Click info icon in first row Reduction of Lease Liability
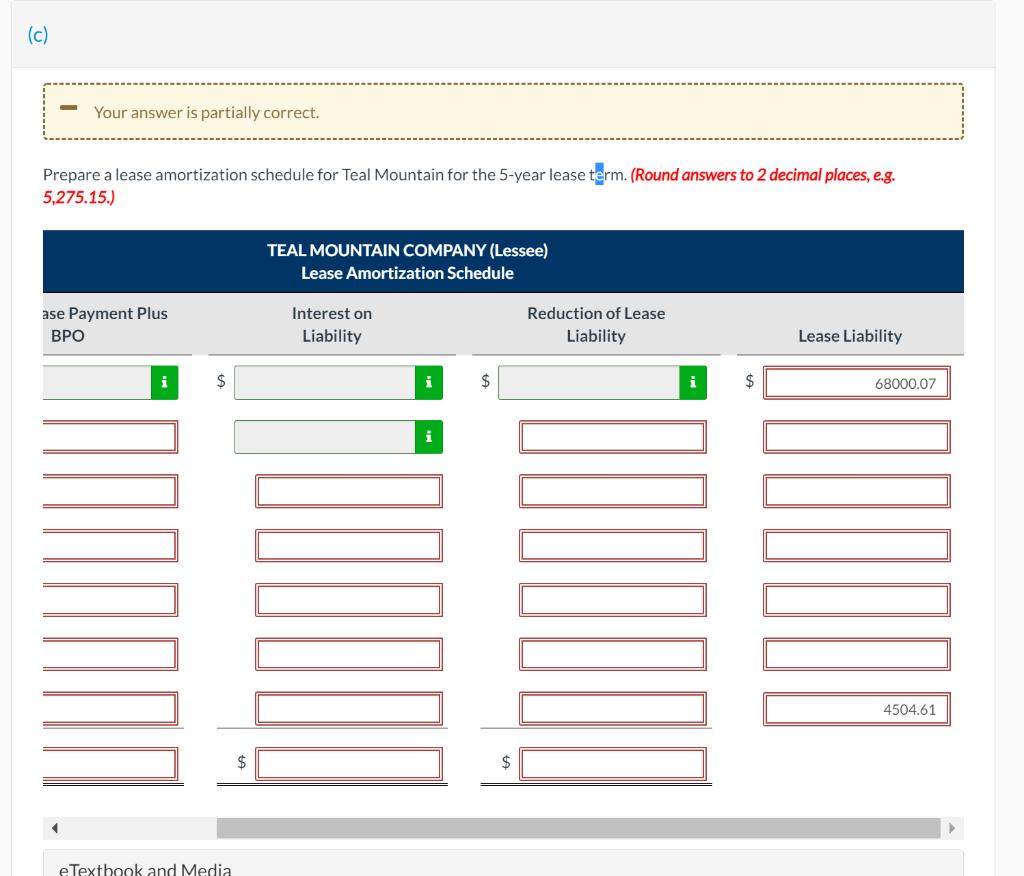The height and width of the screenshot is (876, 1024). (693, 382)
